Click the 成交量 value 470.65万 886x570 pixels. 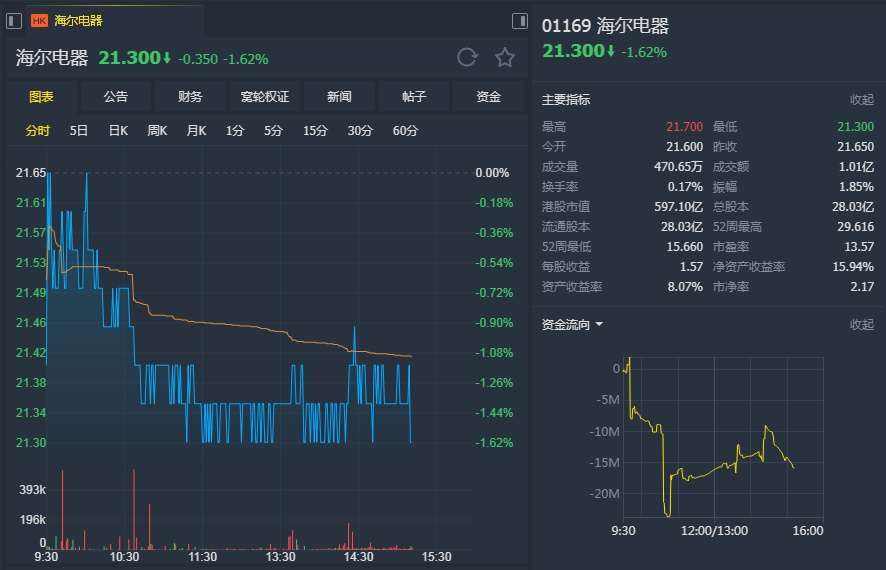pyautogui.click(x=678, y=167)
